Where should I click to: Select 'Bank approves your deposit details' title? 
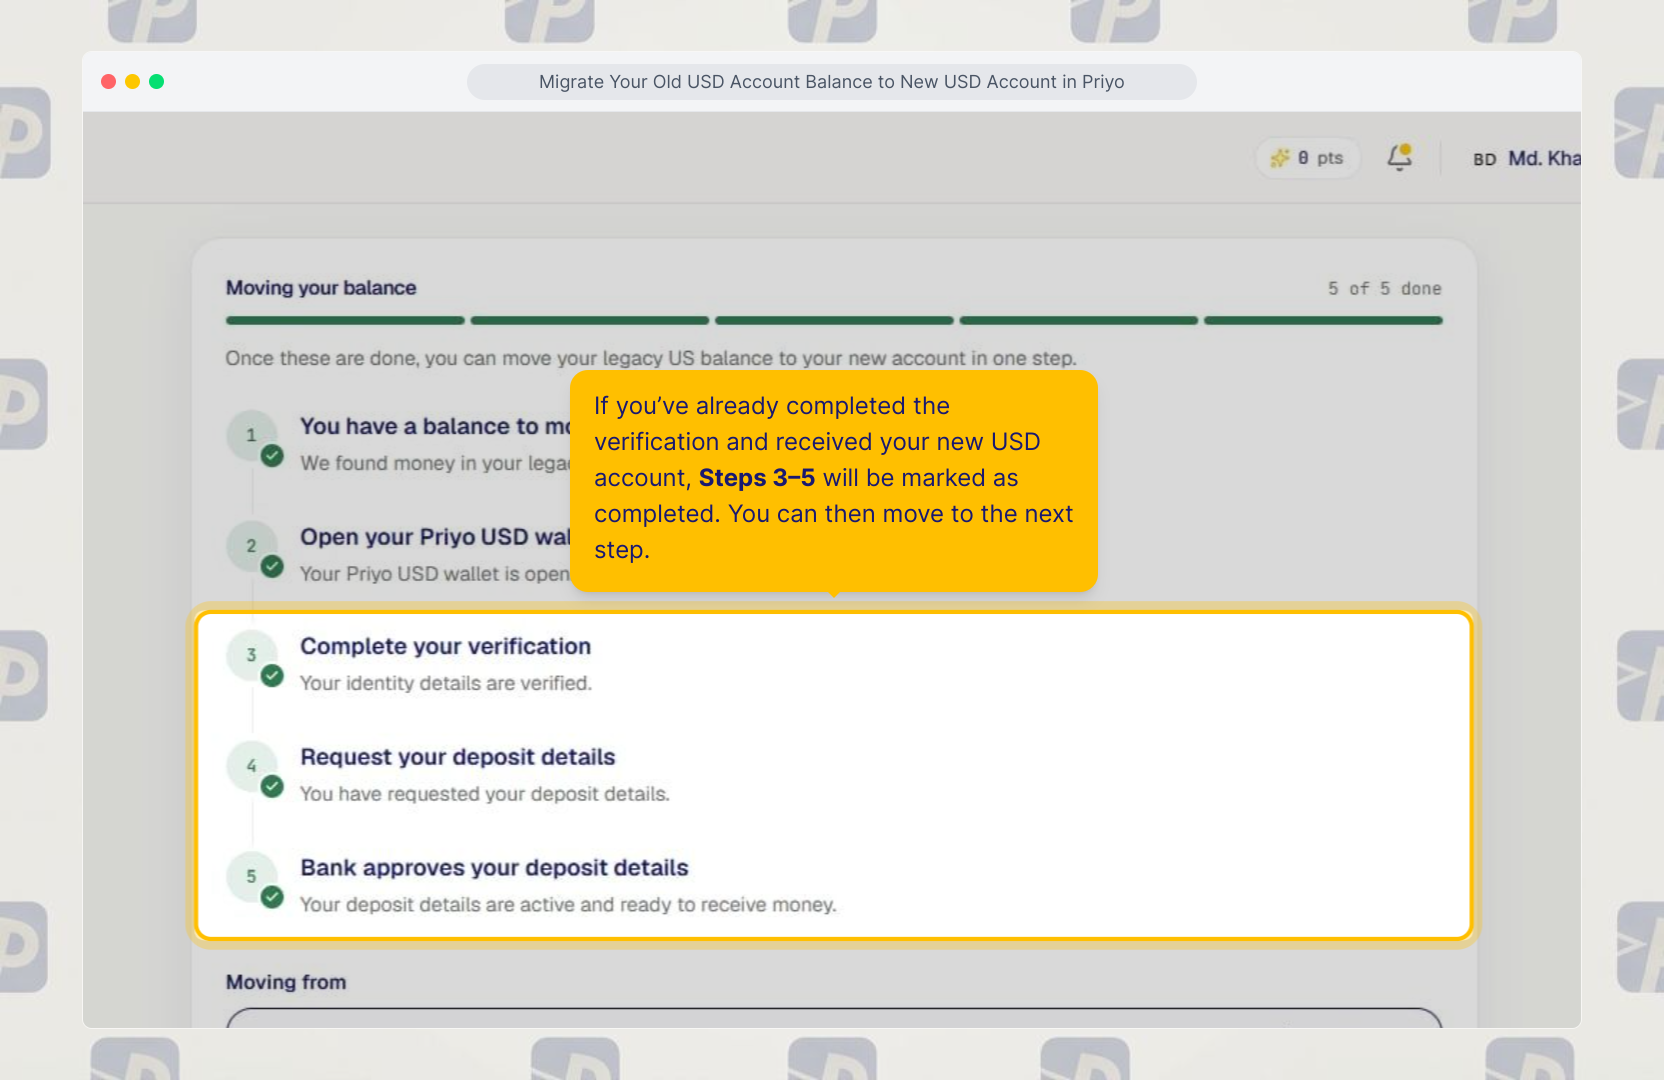(x=494, y=868)
